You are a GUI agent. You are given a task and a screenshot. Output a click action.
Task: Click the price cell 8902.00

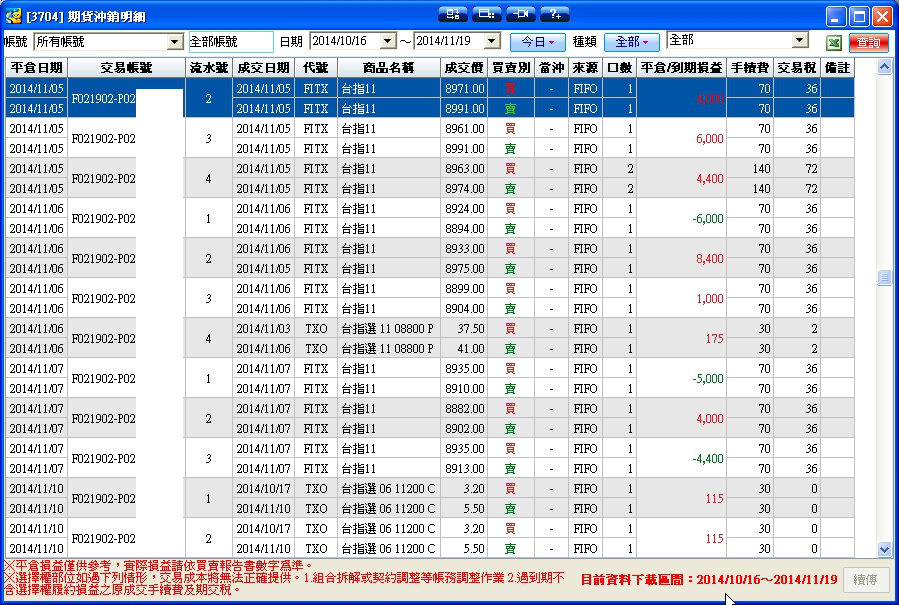click(464, 428)
